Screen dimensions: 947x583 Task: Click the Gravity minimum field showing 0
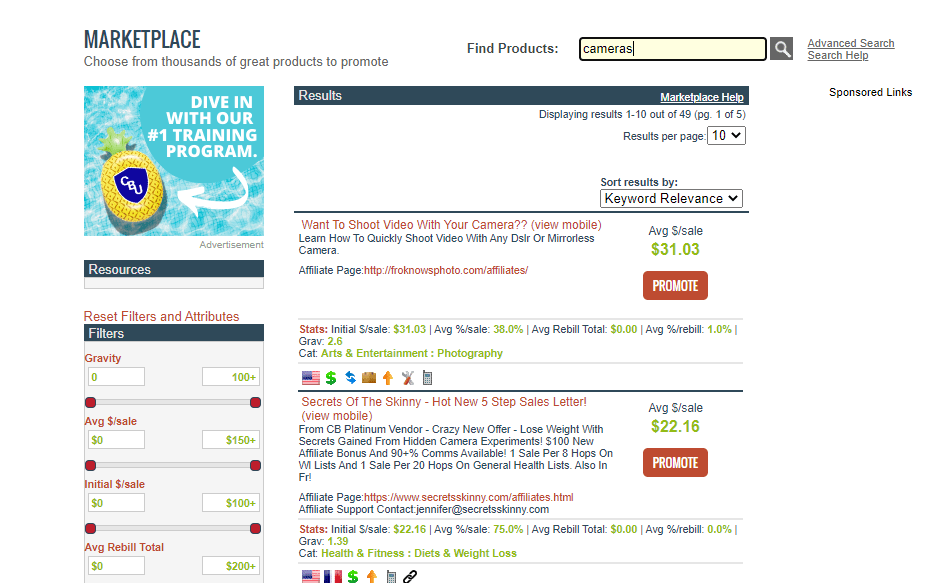point(117,377)
